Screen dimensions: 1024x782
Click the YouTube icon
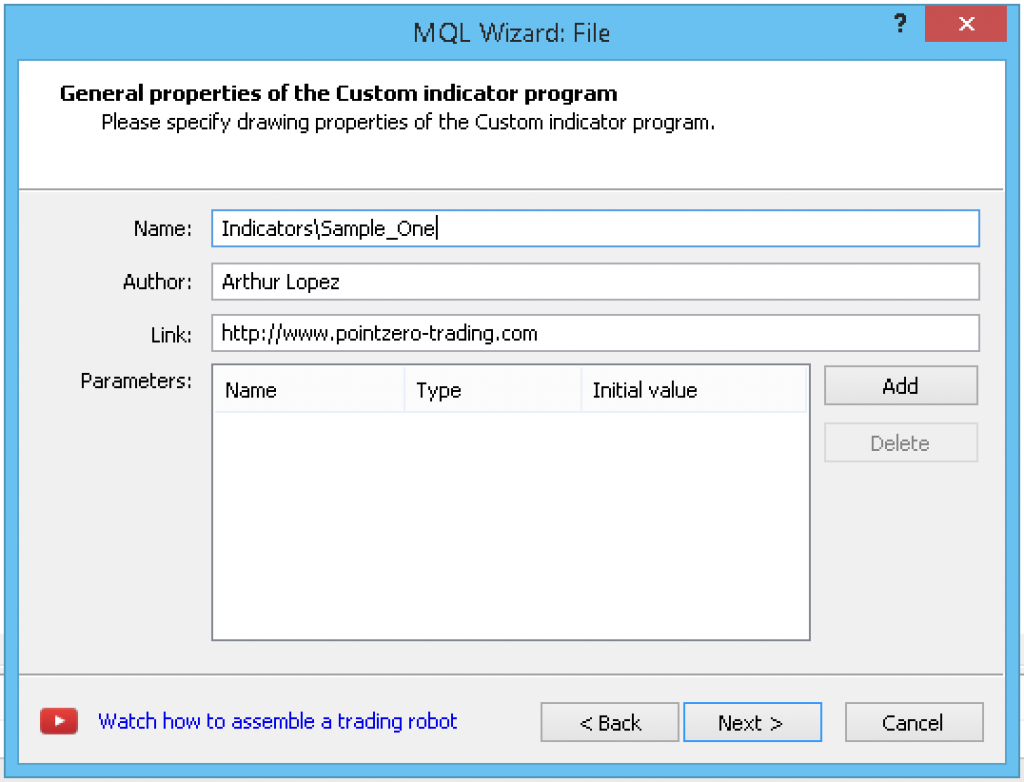tap(58, 721)
